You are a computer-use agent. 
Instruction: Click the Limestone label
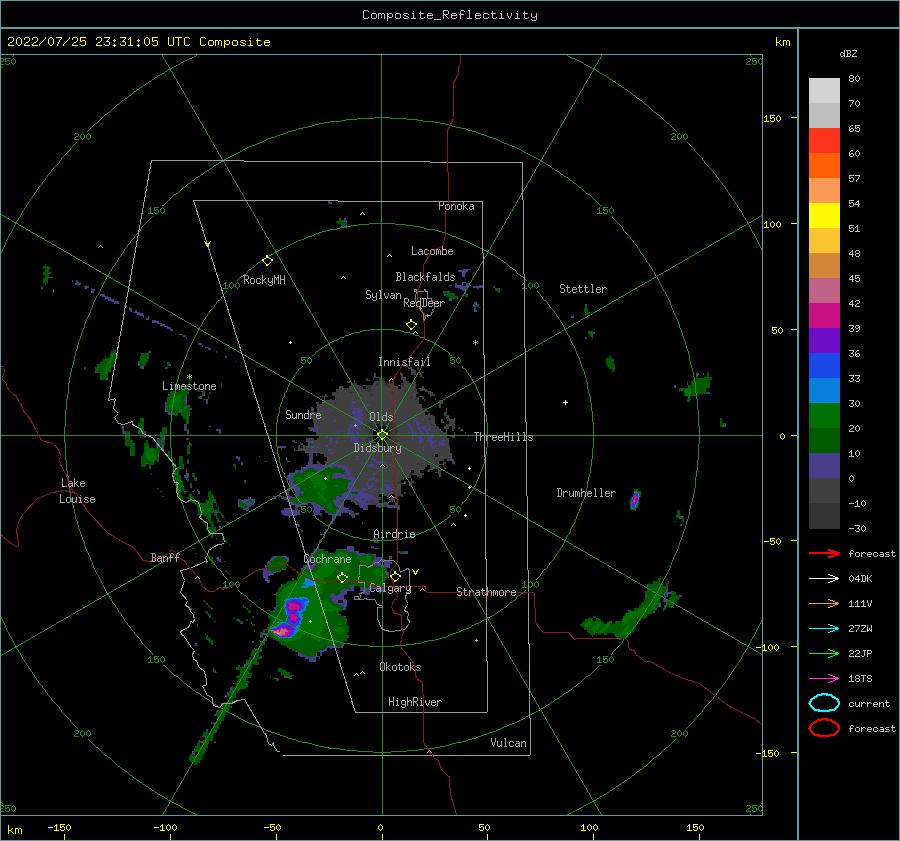tap(189, 386)
